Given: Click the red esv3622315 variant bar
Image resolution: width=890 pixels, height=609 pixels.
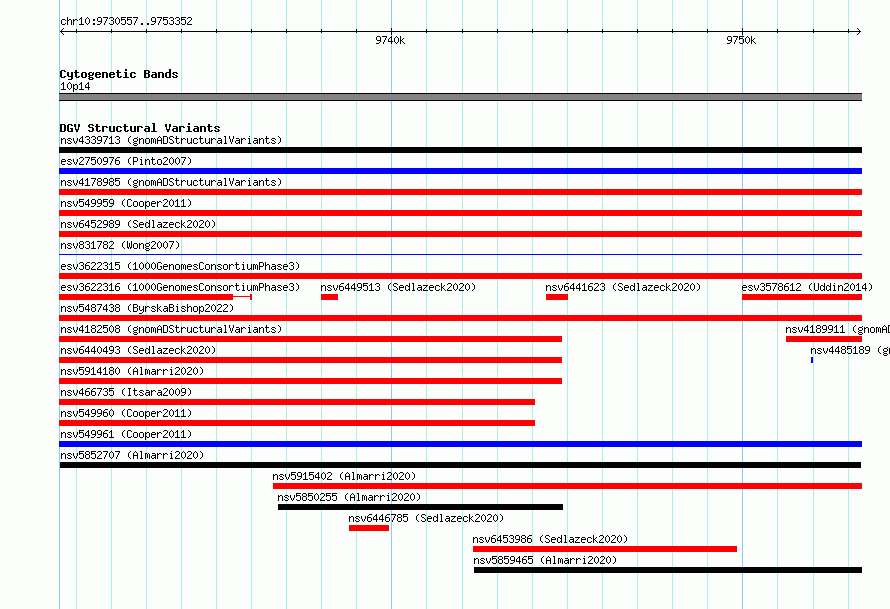Looking at the screenshot, I should coord(460,276).
